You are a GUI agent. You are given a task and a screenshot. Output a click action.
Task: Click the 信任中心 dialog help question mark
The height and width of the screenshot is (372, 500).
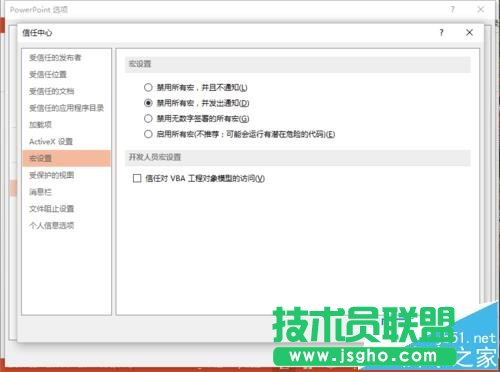[441, 33]
